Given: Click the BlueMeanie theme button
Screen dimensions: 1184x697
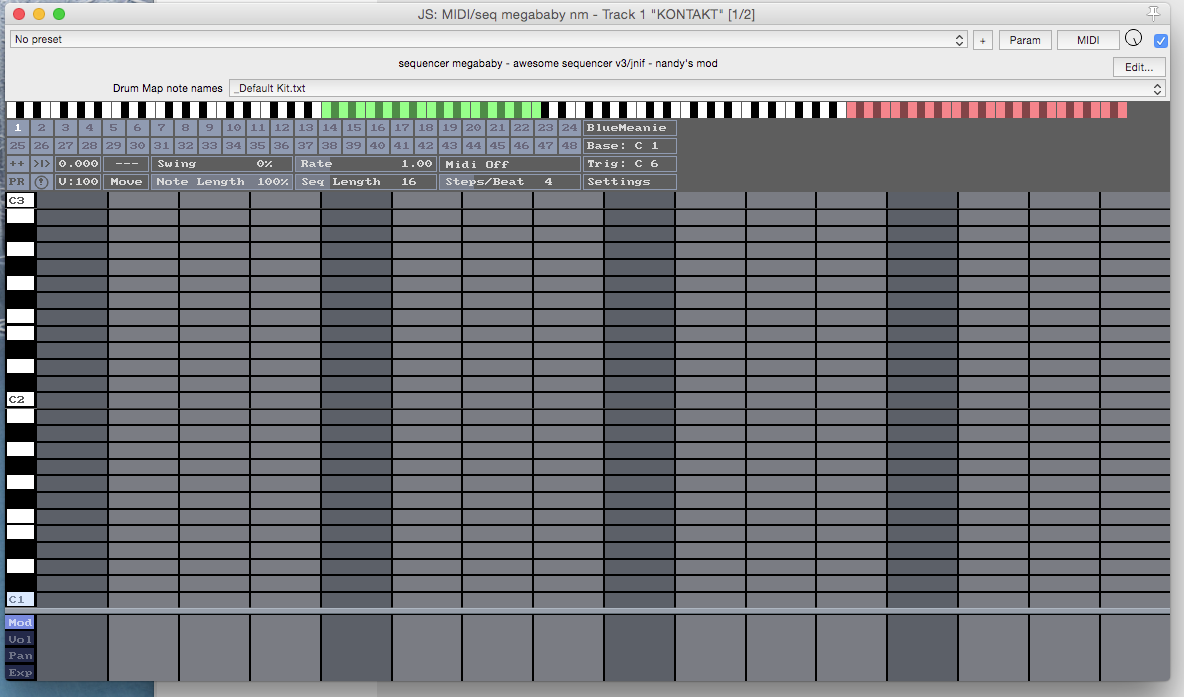Looking at the screenshot, I should click(630, 128).
